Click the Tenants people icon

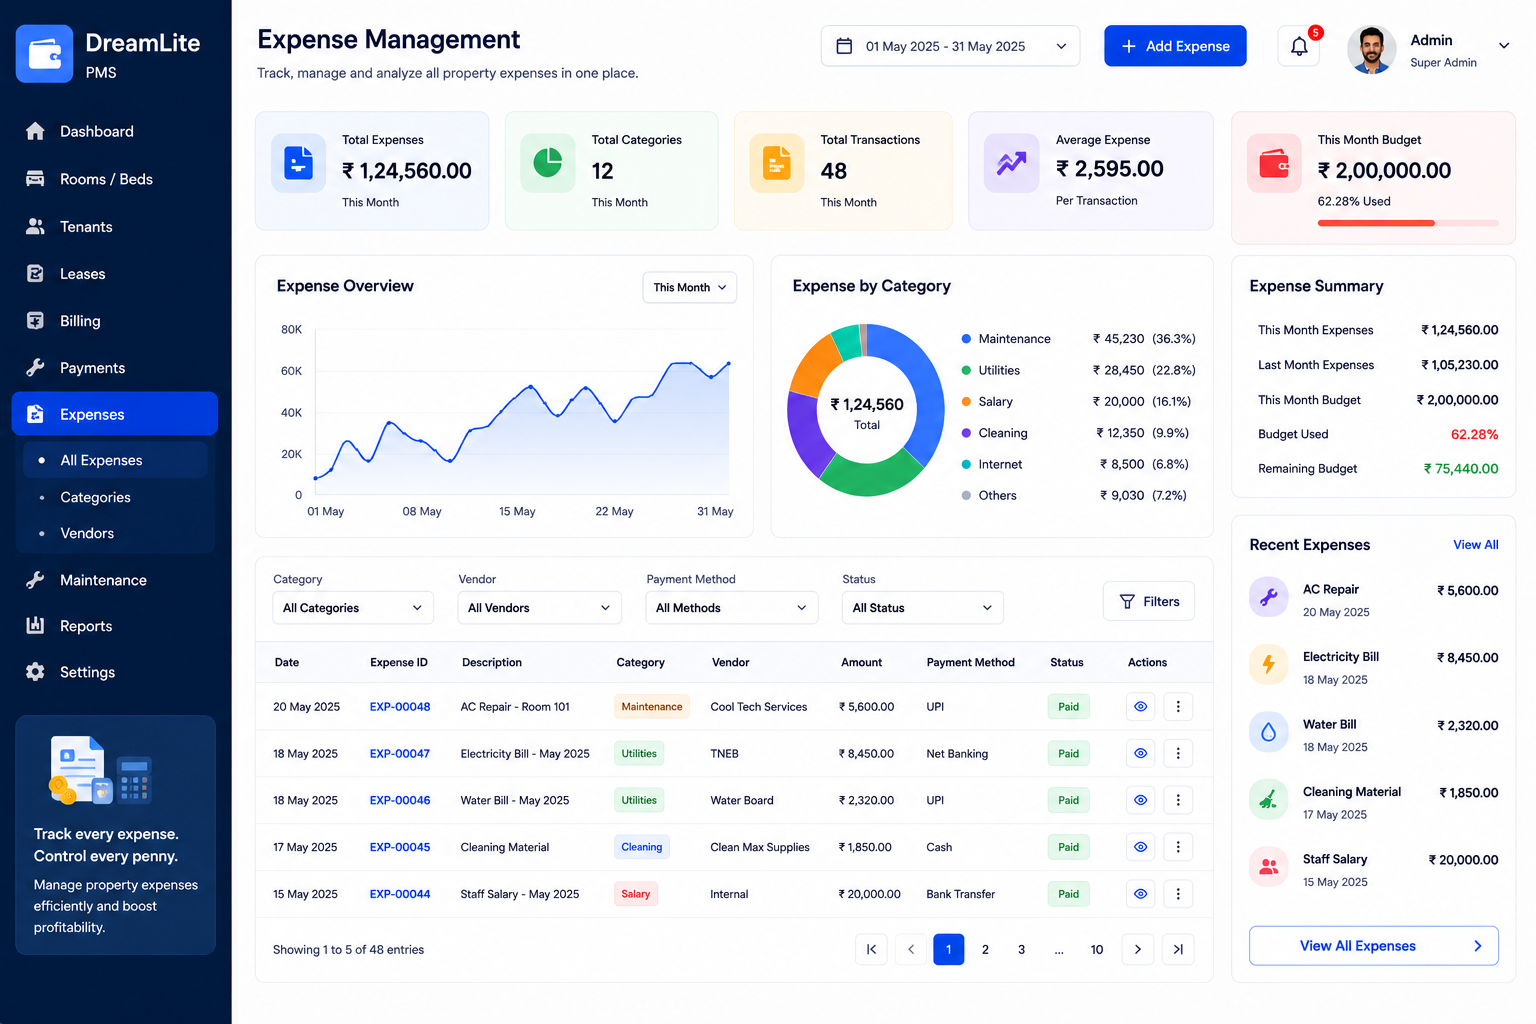point(35,226)
